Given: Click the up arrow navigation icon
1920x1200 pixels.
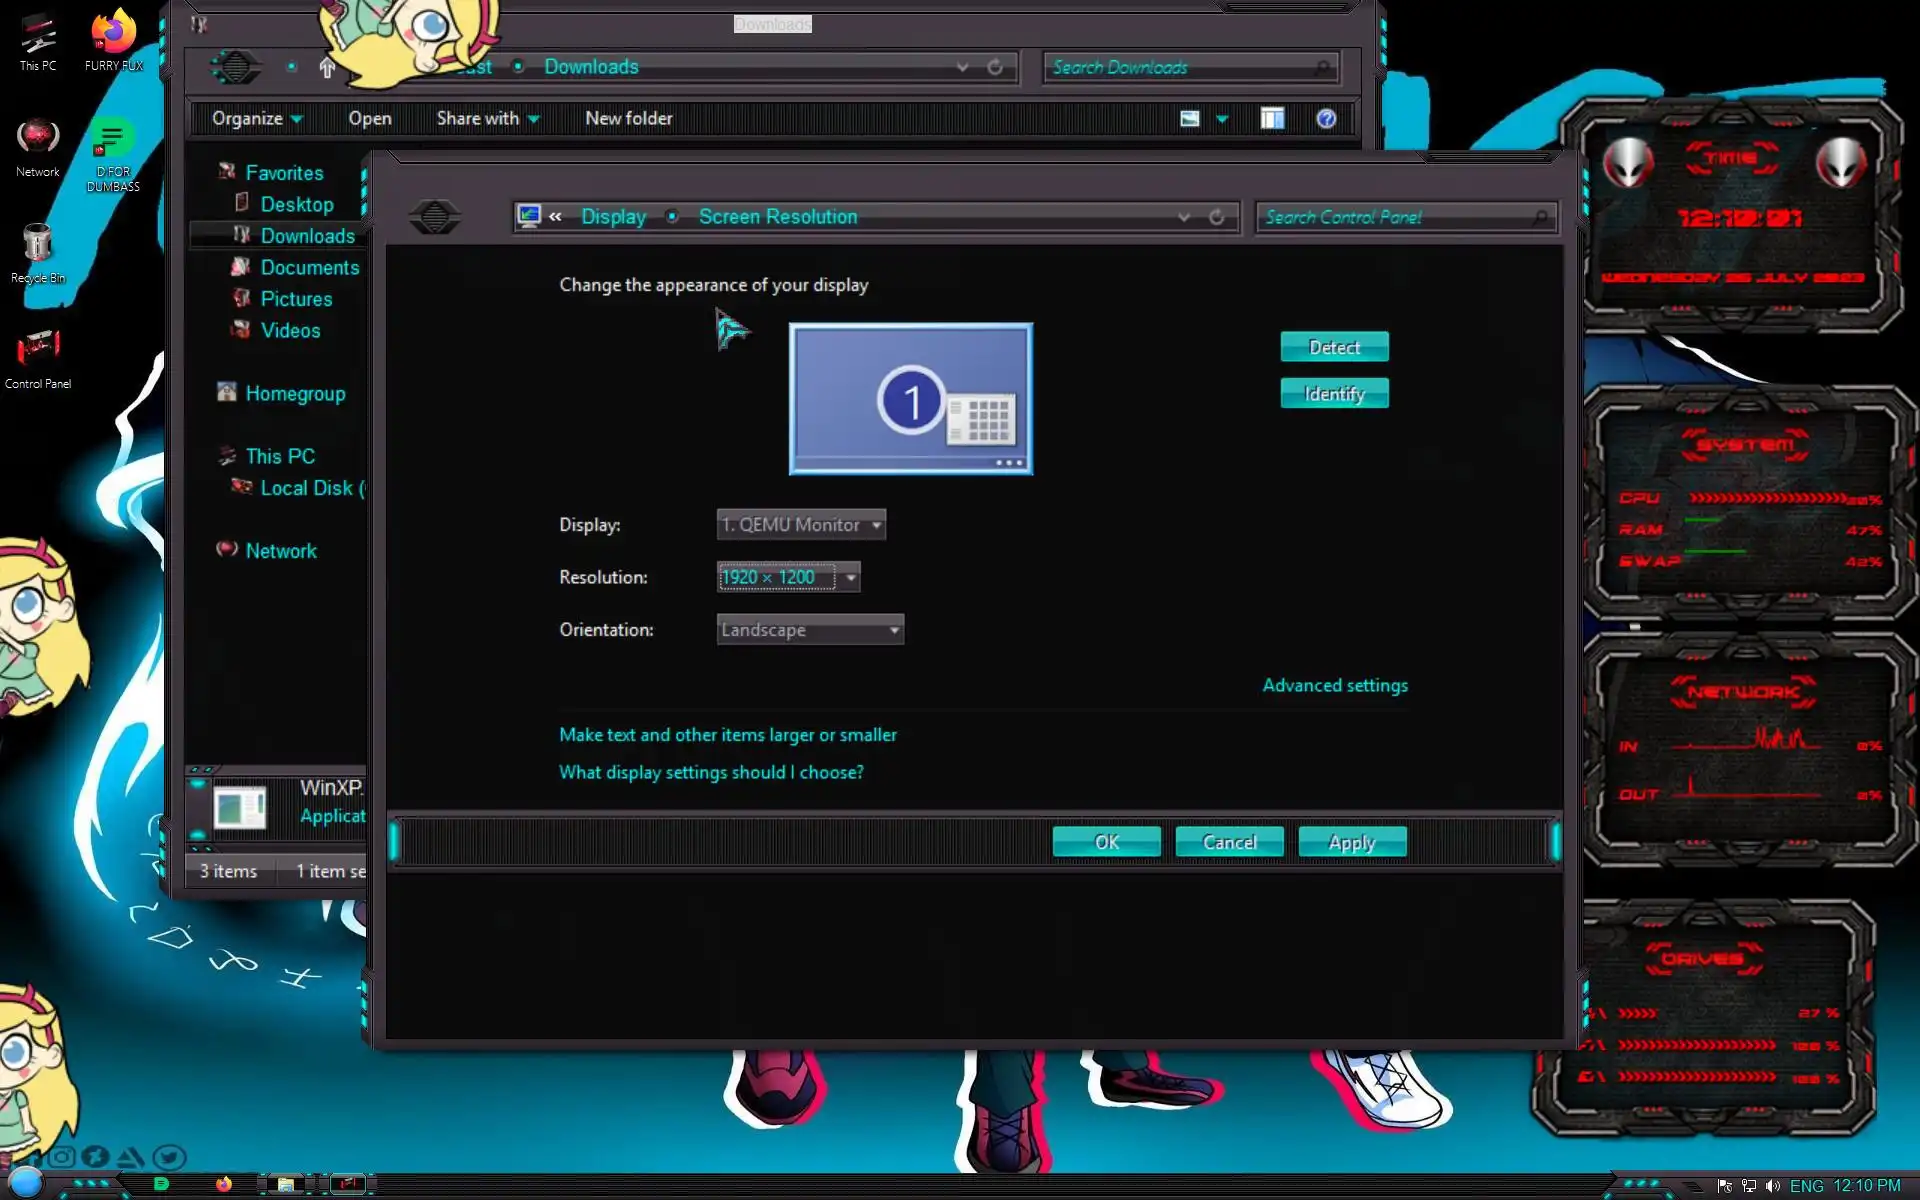Looking at the screenshot, I should coord(327,68).
